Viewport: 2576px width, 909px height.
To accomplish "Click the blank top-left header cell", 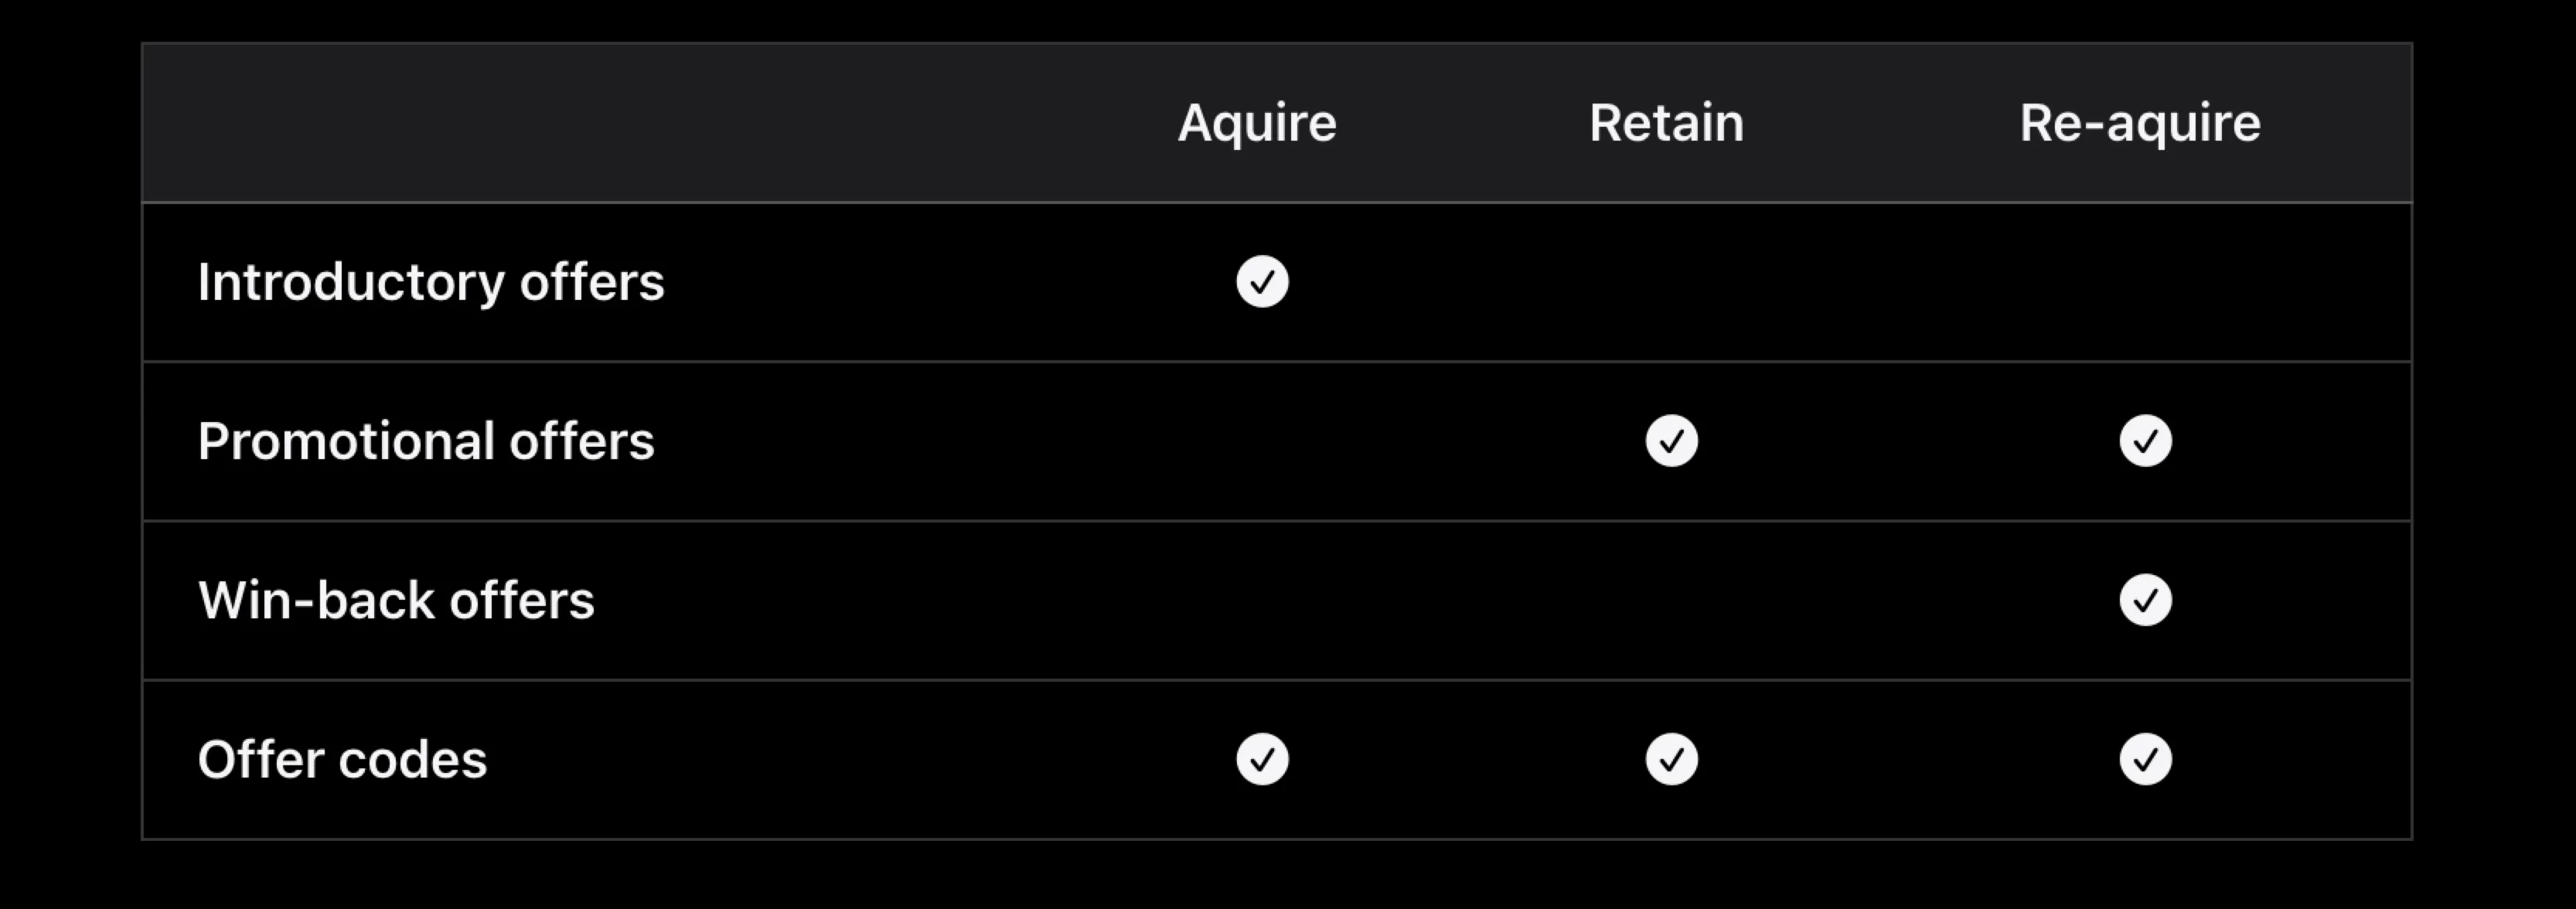I will click(600, 123).
